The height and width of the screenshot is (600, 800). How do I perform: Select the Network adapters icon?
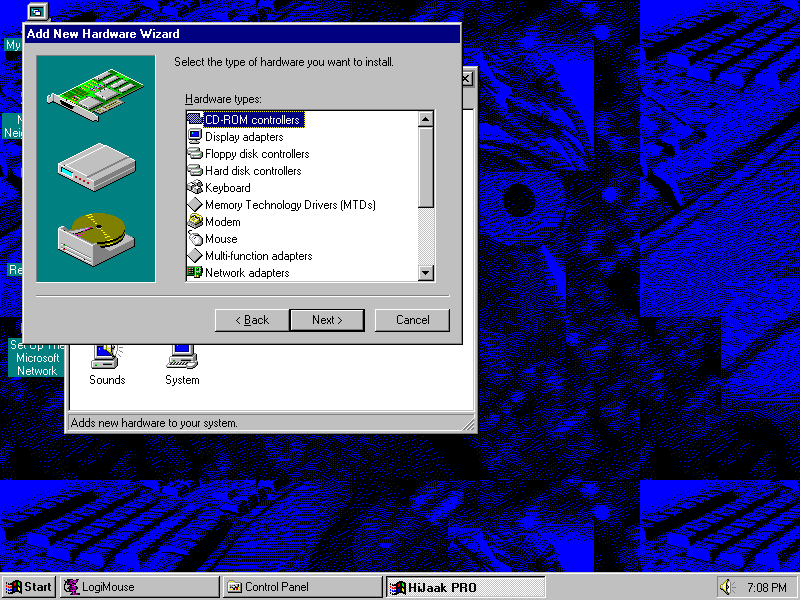pos(195,273)
